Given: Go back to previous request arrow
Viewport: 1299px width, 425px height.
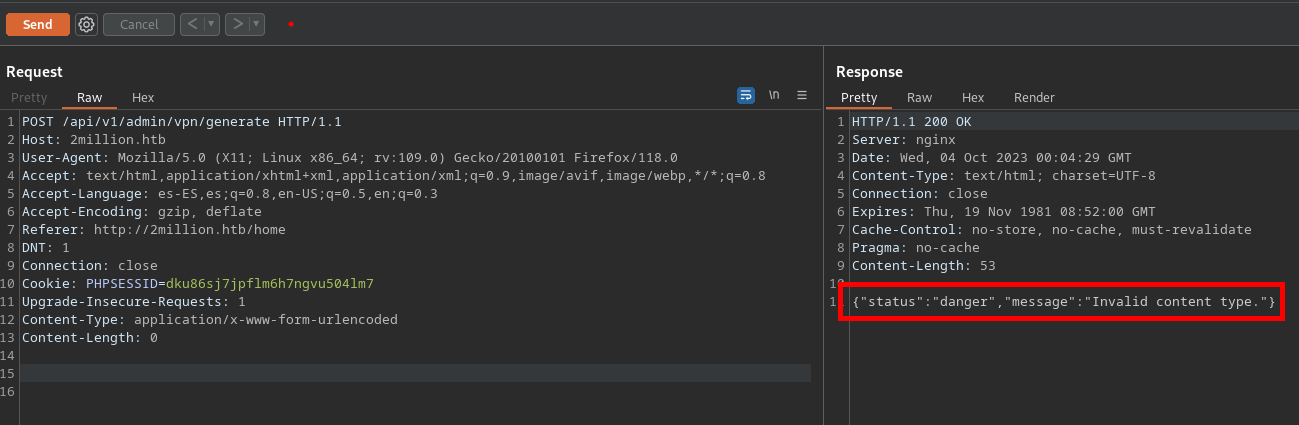Looking at the screenshot, I should coord(192,24).
